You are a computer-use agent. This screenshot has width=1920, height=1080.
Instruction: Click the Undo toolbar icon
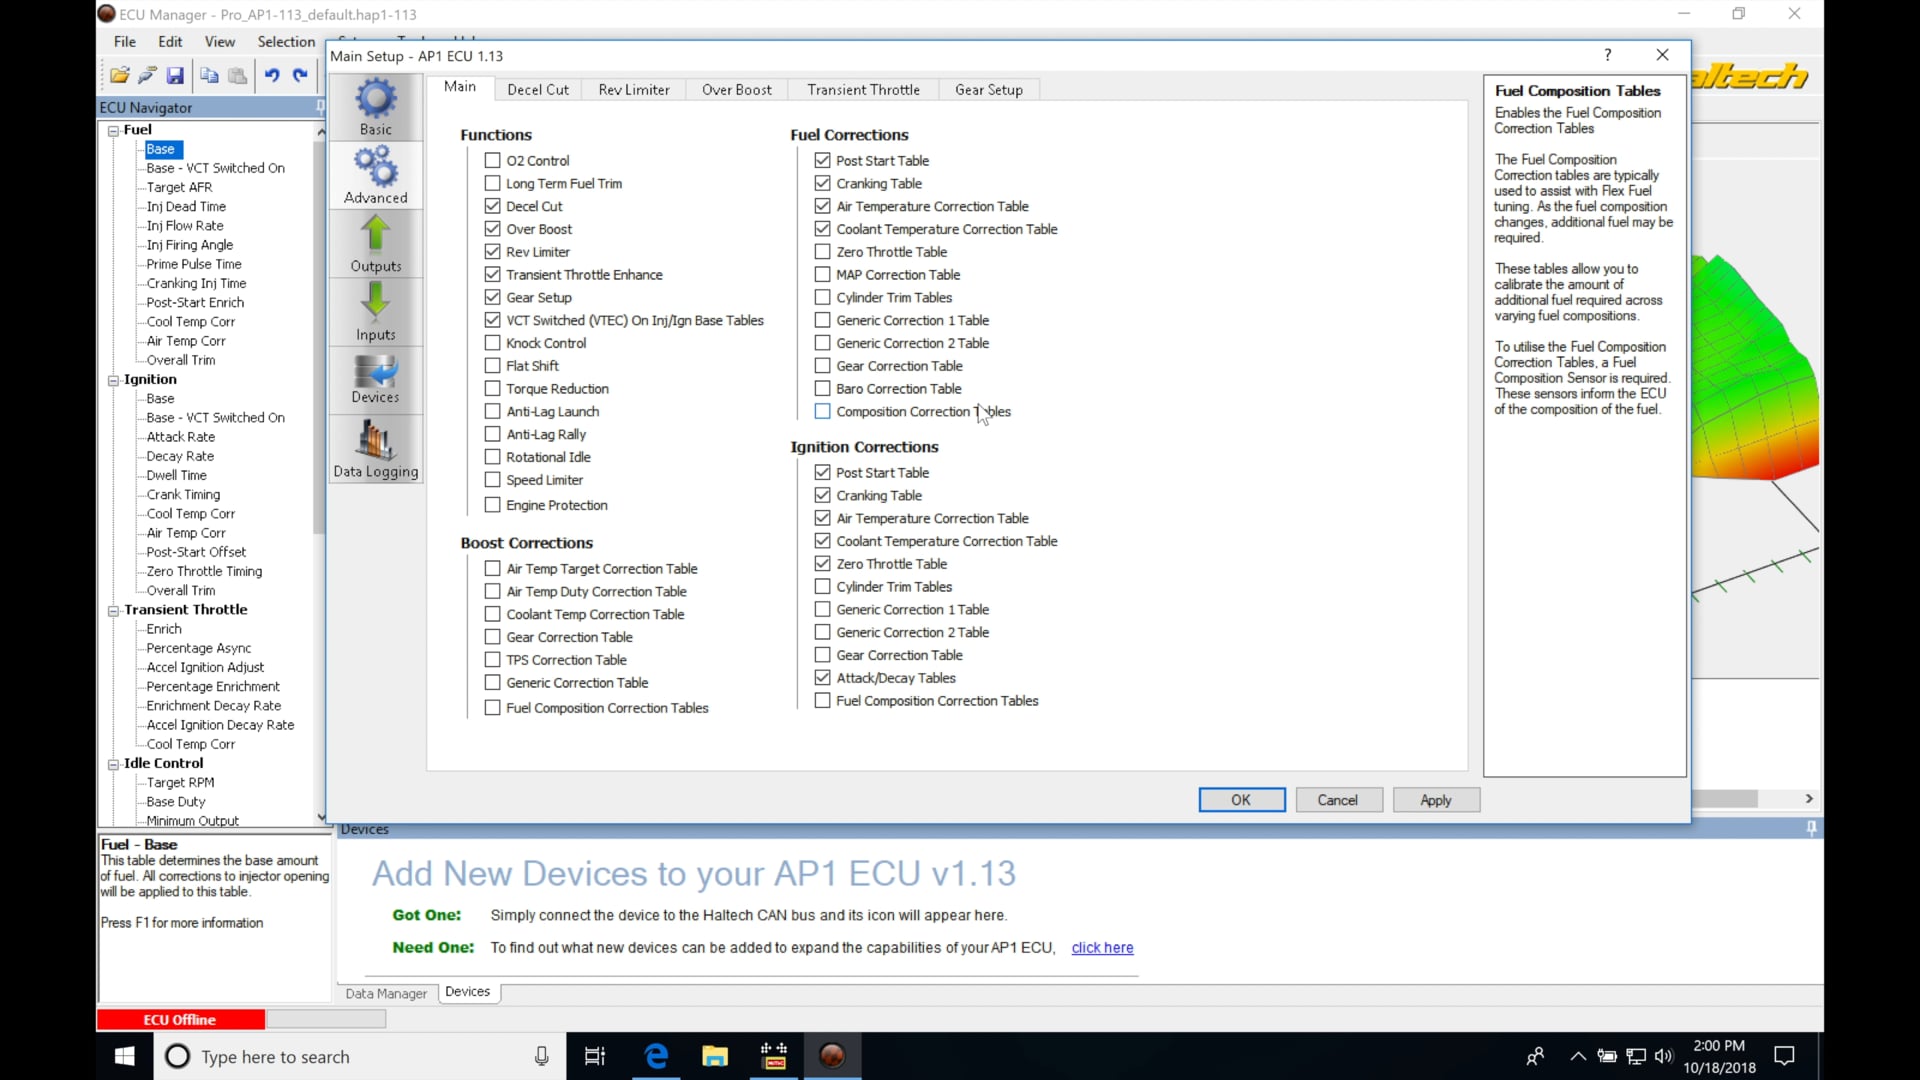(272, 75)
